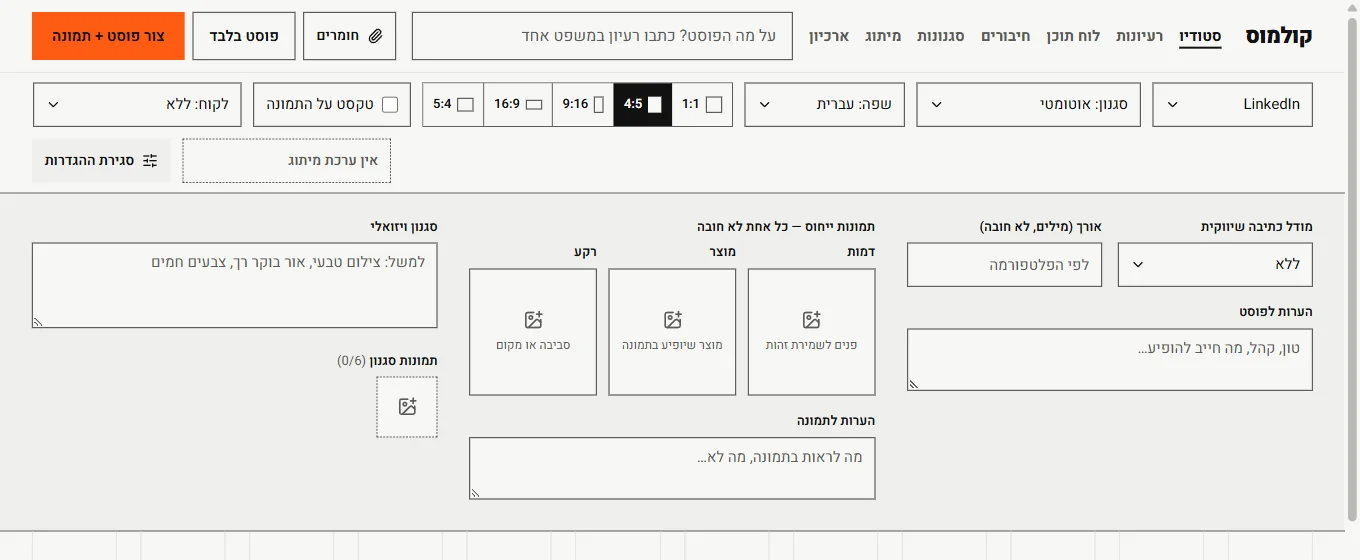Click the הערות לפוסט text area
This screenshot has width=1360, height=560.
1110,359
